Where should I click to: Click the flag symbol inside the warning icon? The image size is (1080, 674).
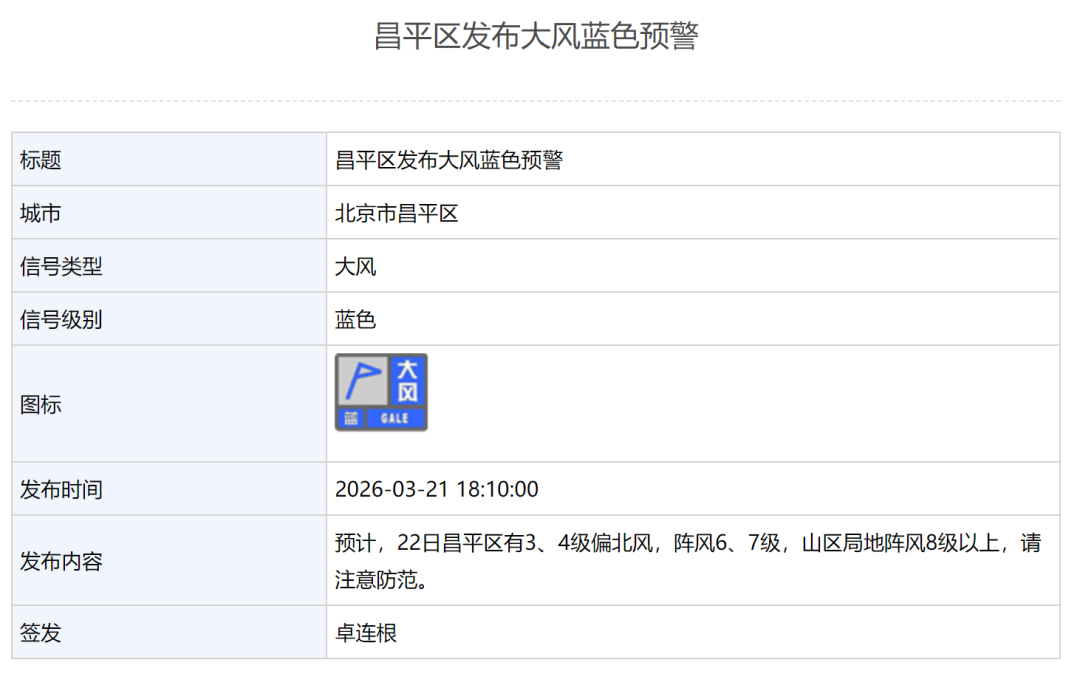coord(362,380)
